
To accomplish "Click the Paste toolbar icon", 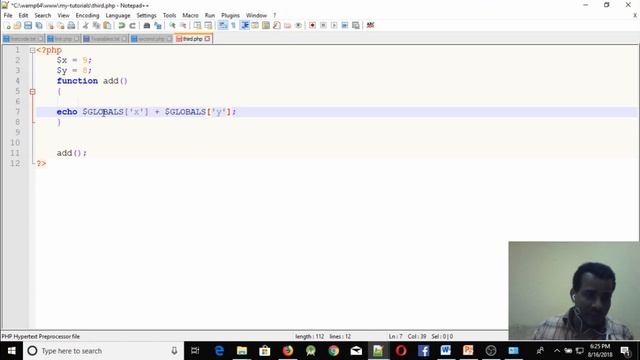I will pos(107,26).
